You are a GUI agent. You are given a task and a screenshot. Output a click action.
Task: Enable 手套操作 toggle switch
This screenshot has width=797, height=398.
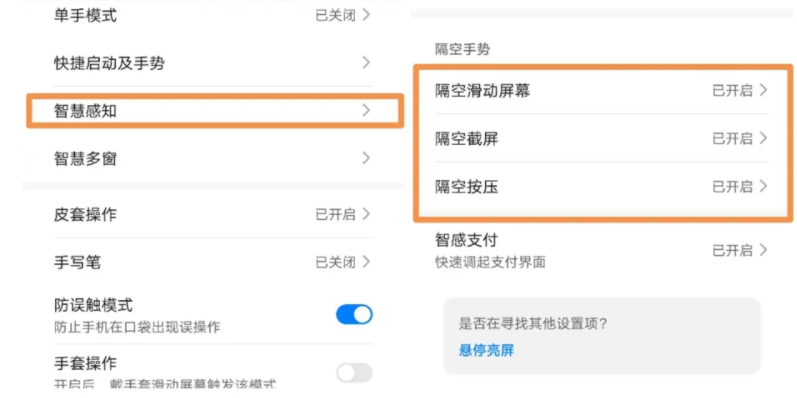pos(354,373)
